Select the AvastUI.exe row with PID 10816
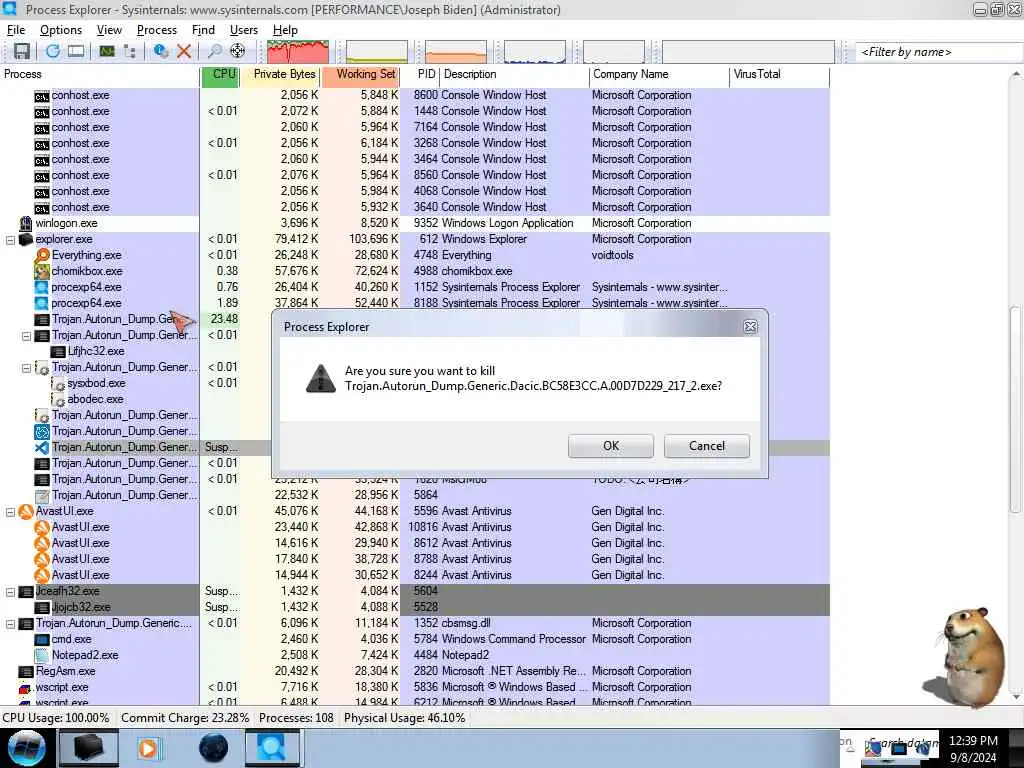The height and width of the screenshot is (768, 1024). tap(415, 527)
